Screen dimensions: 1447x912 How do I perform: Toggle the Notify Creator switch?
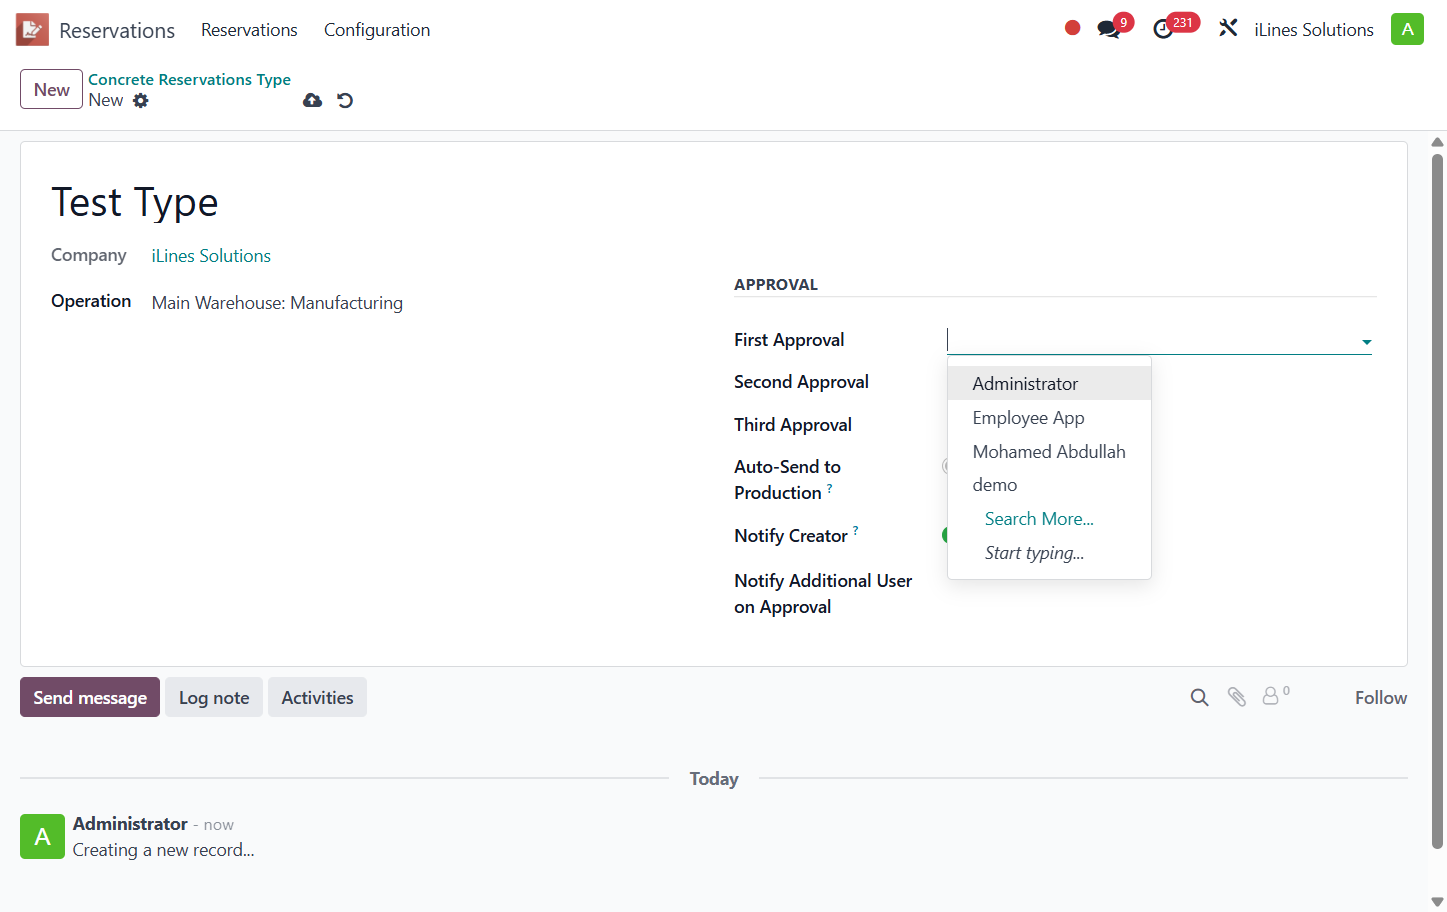945,535
